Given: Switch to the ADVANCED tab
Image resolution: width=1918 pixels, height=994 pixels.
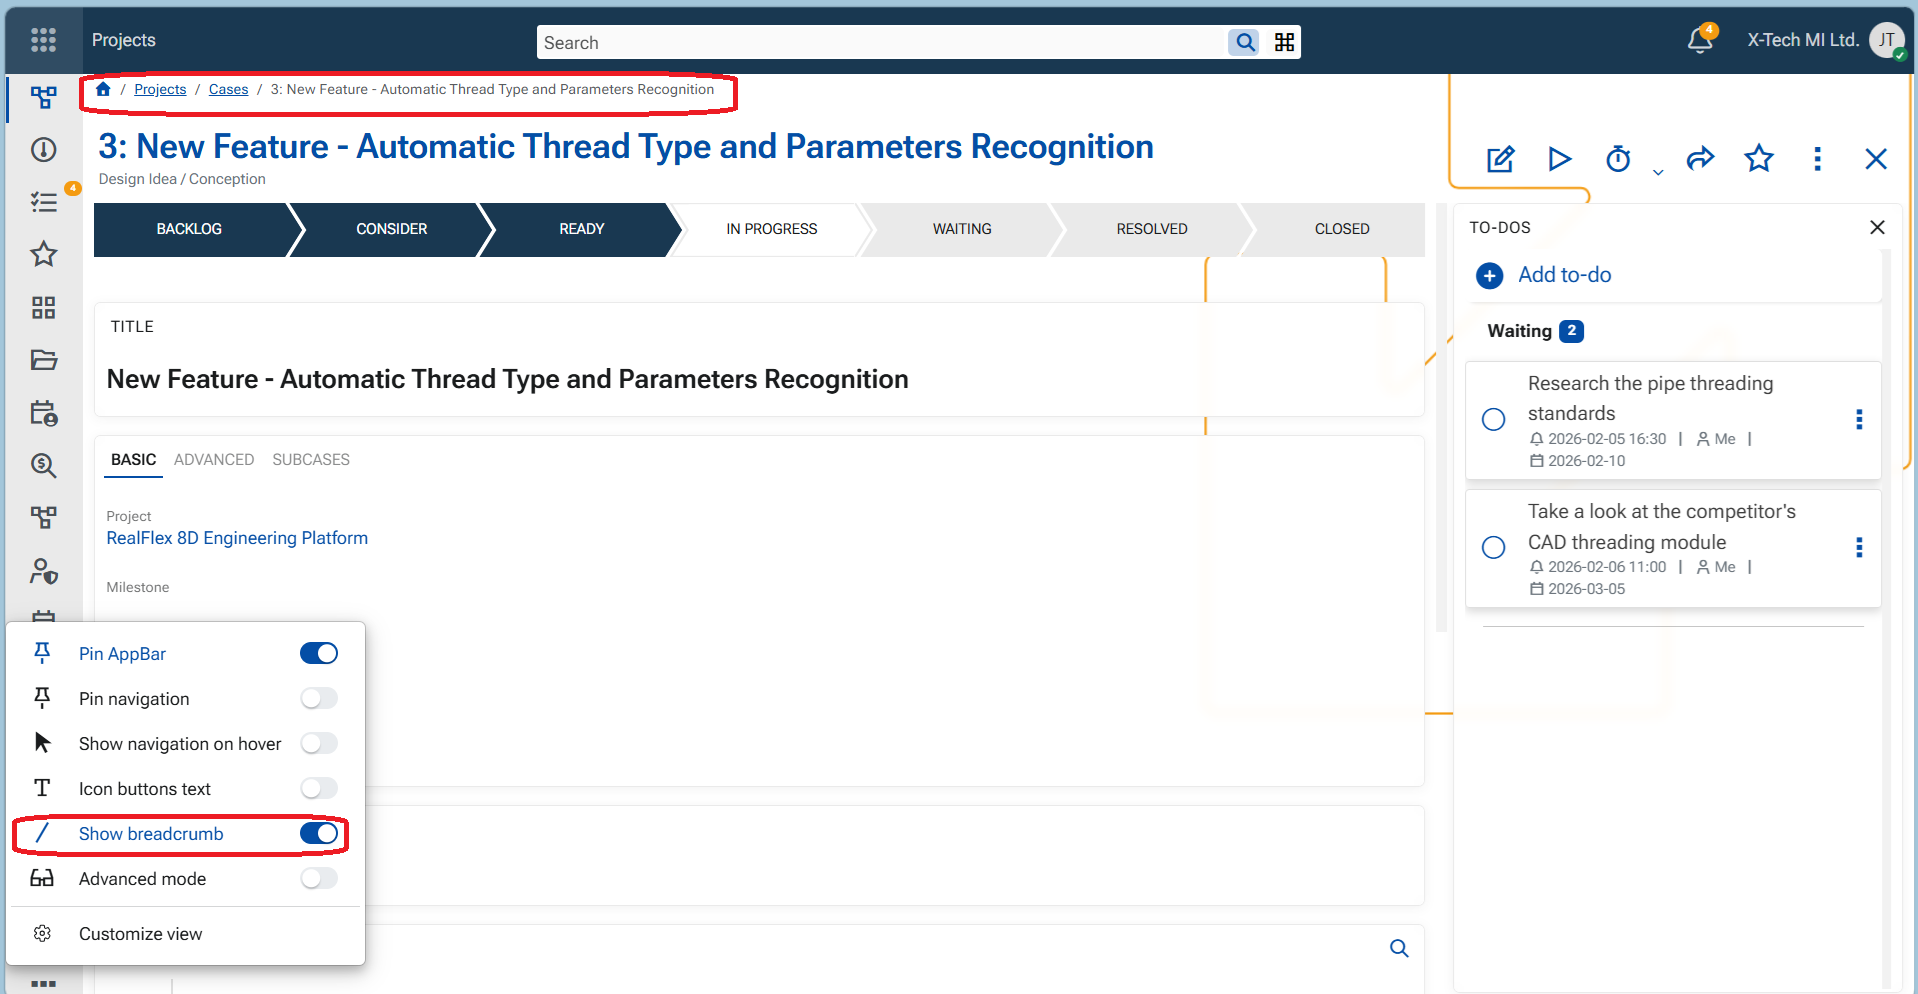Looking at the screenshot, I should (x=214, y=460).
